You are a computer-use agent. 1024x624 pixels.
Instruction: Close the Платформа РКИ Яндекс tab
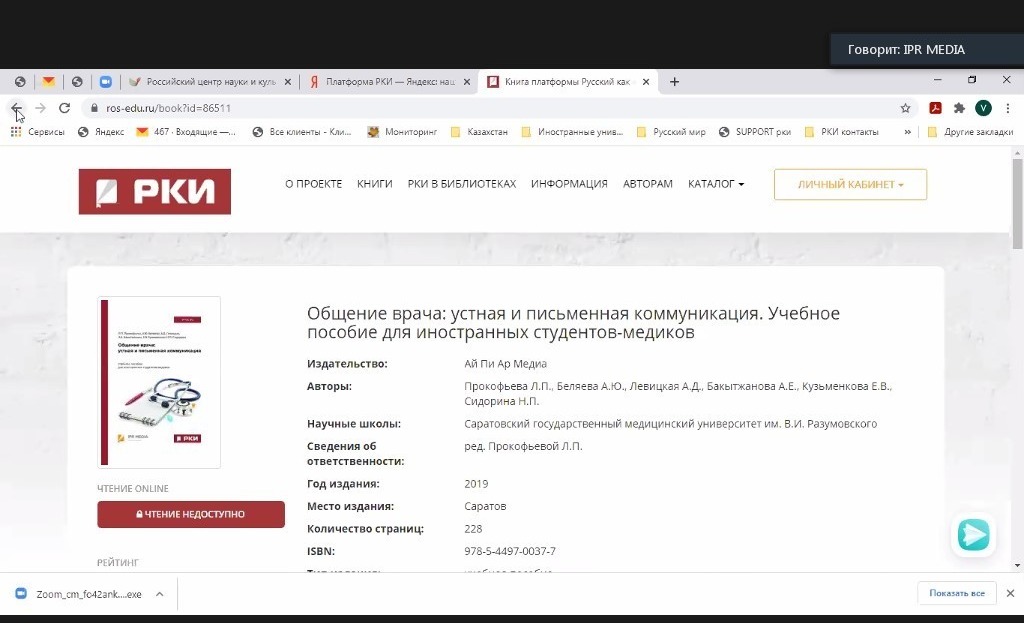click(466, 82)
